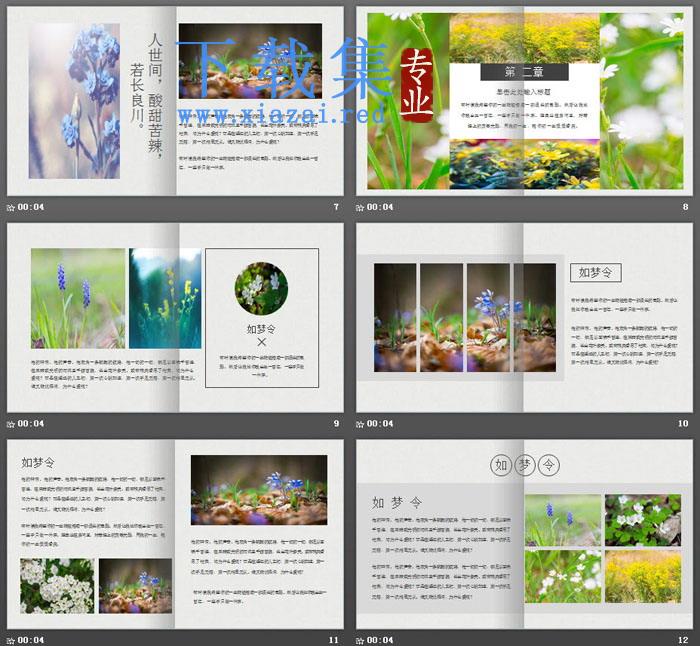The width and height of the screenshot is (700, 646).
Task: Click slide number 7 label
Action: coord(336,207)
